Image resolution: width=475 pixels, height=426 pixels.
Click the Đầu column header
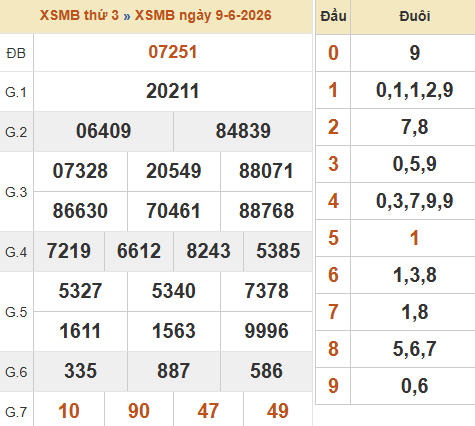(333, 16)
